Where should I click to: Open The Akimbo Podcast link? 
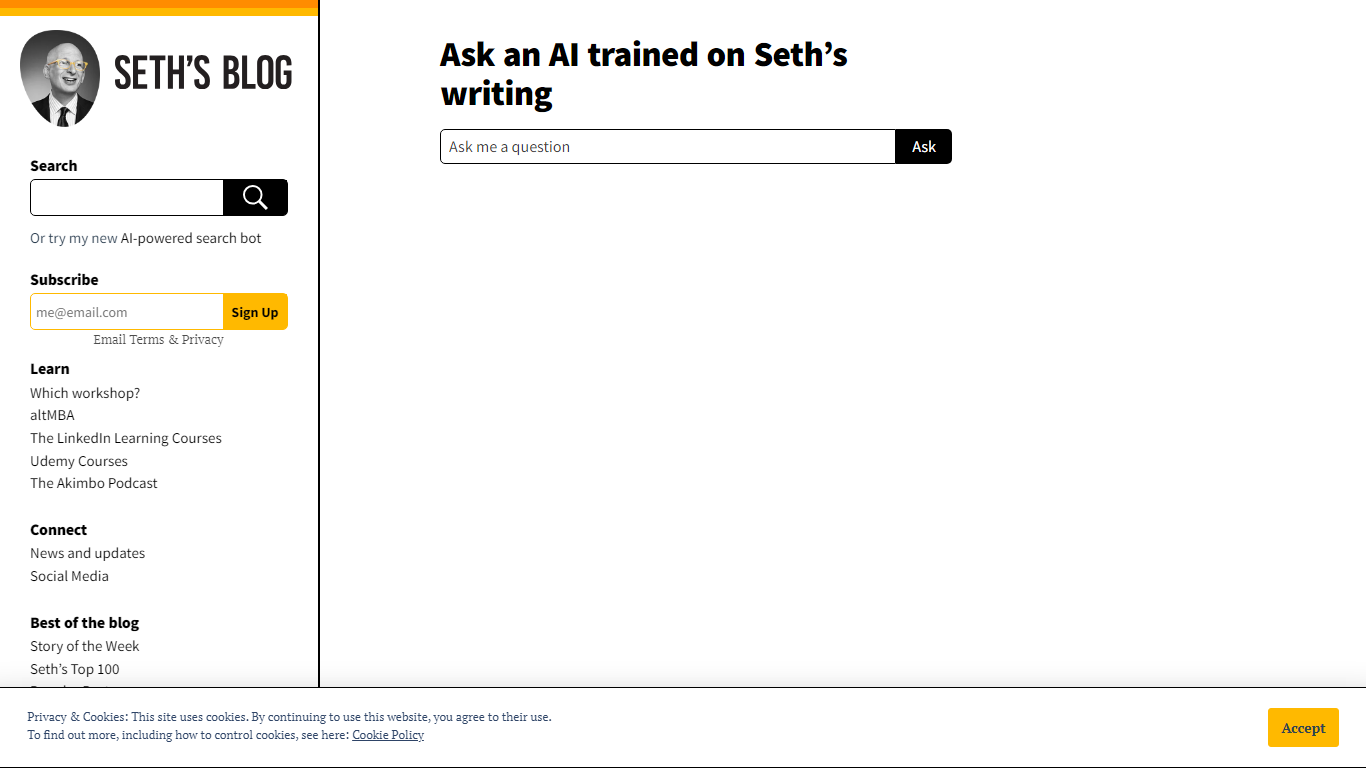94,483
